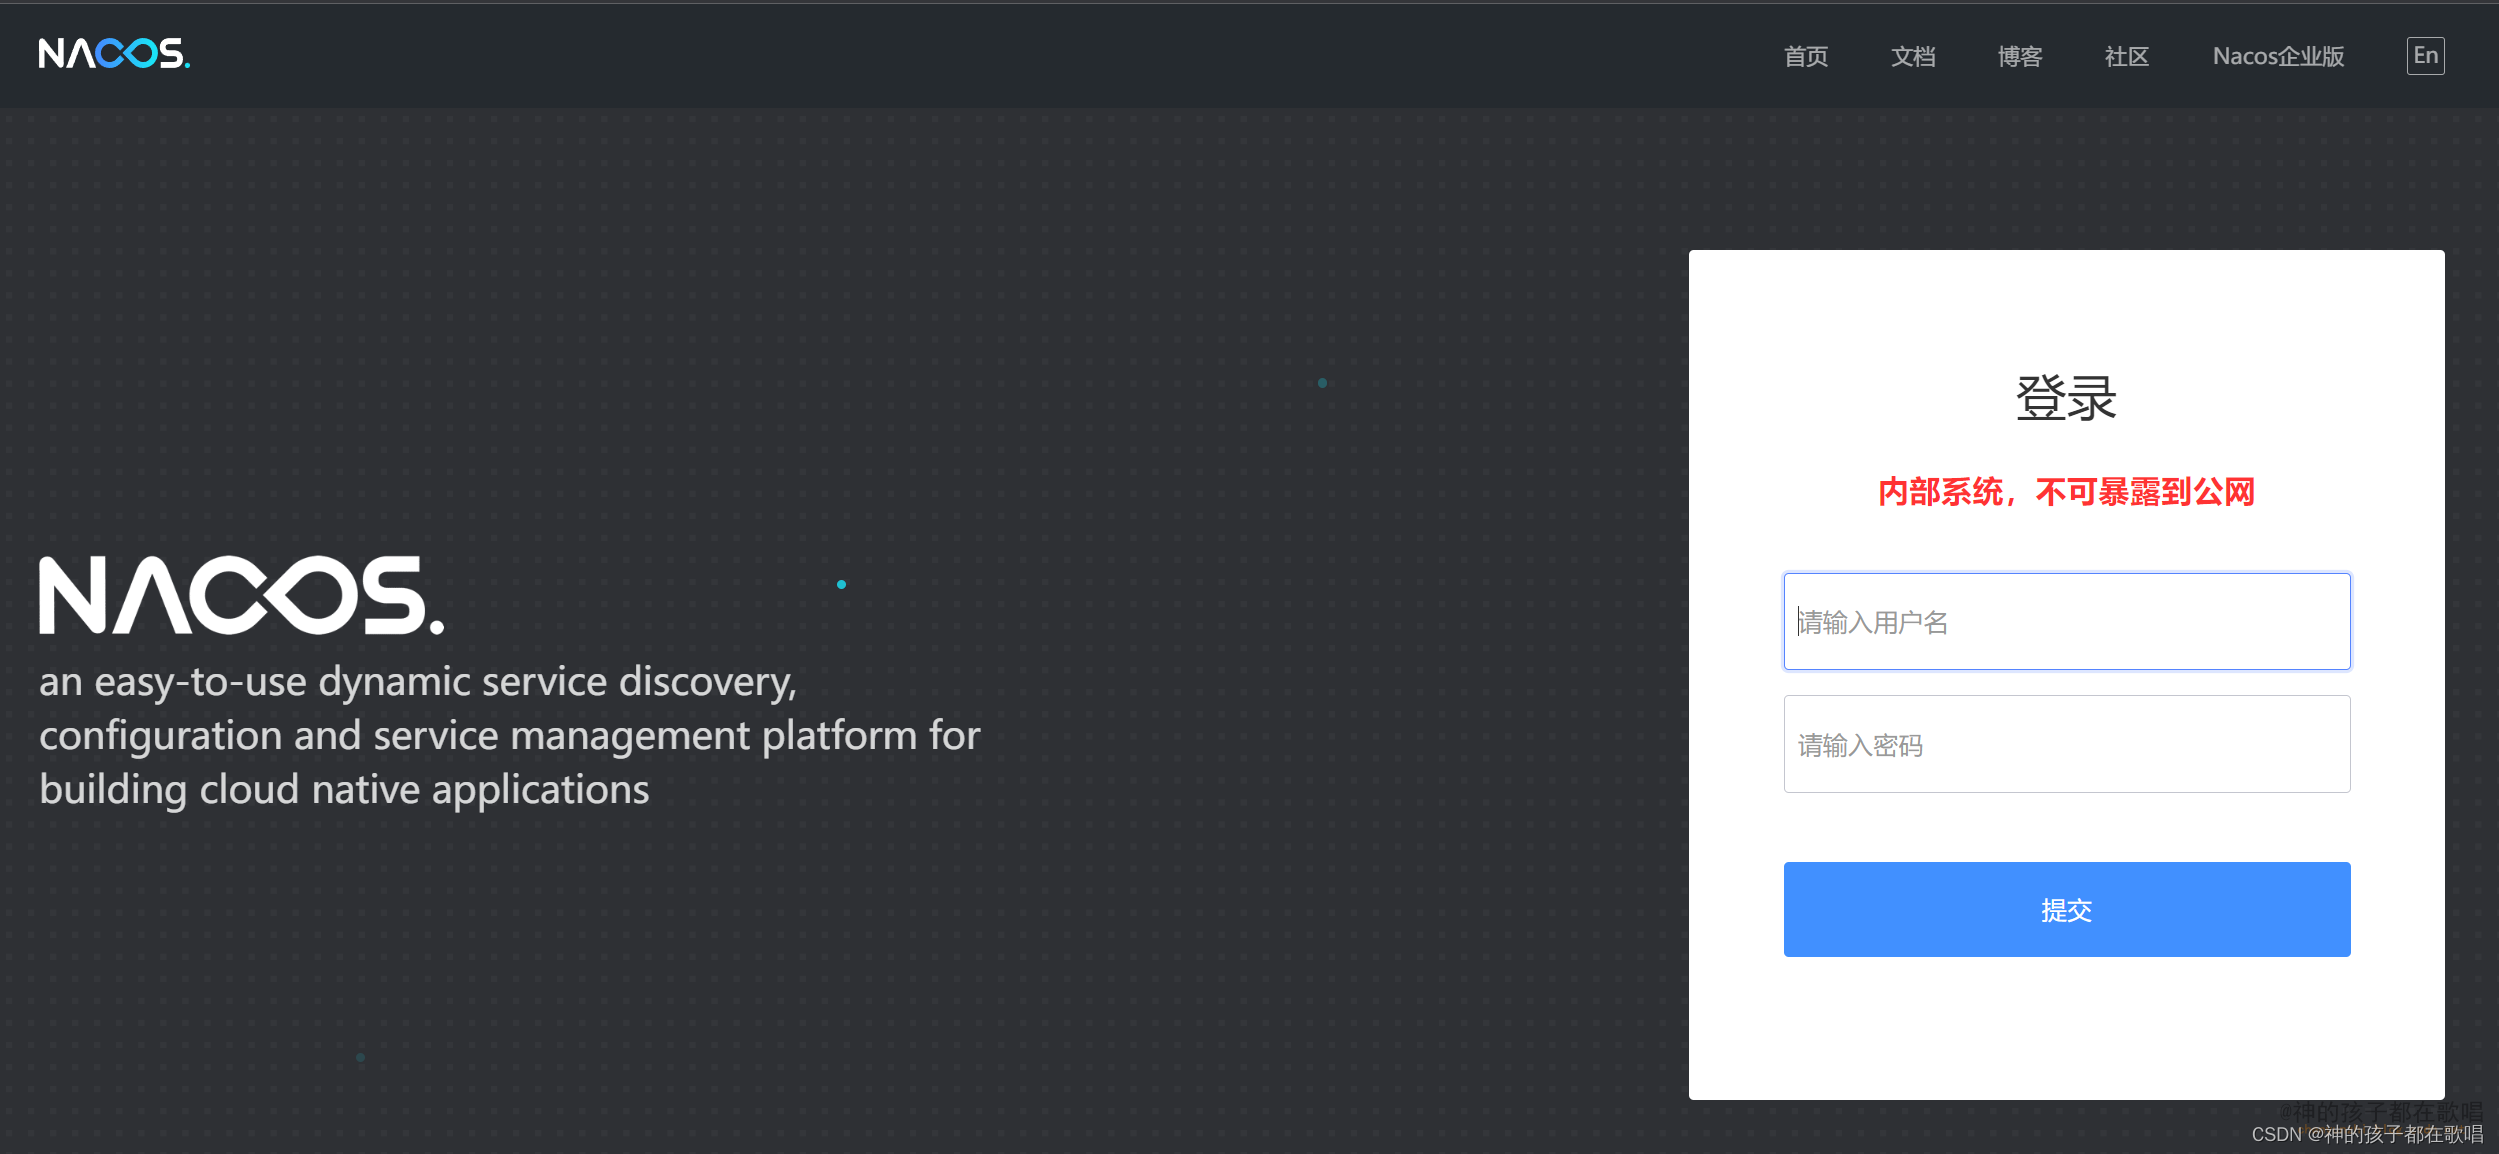
Task: Open the Nacos企业版 enterprise link
Action: (x=2277, y=57)
